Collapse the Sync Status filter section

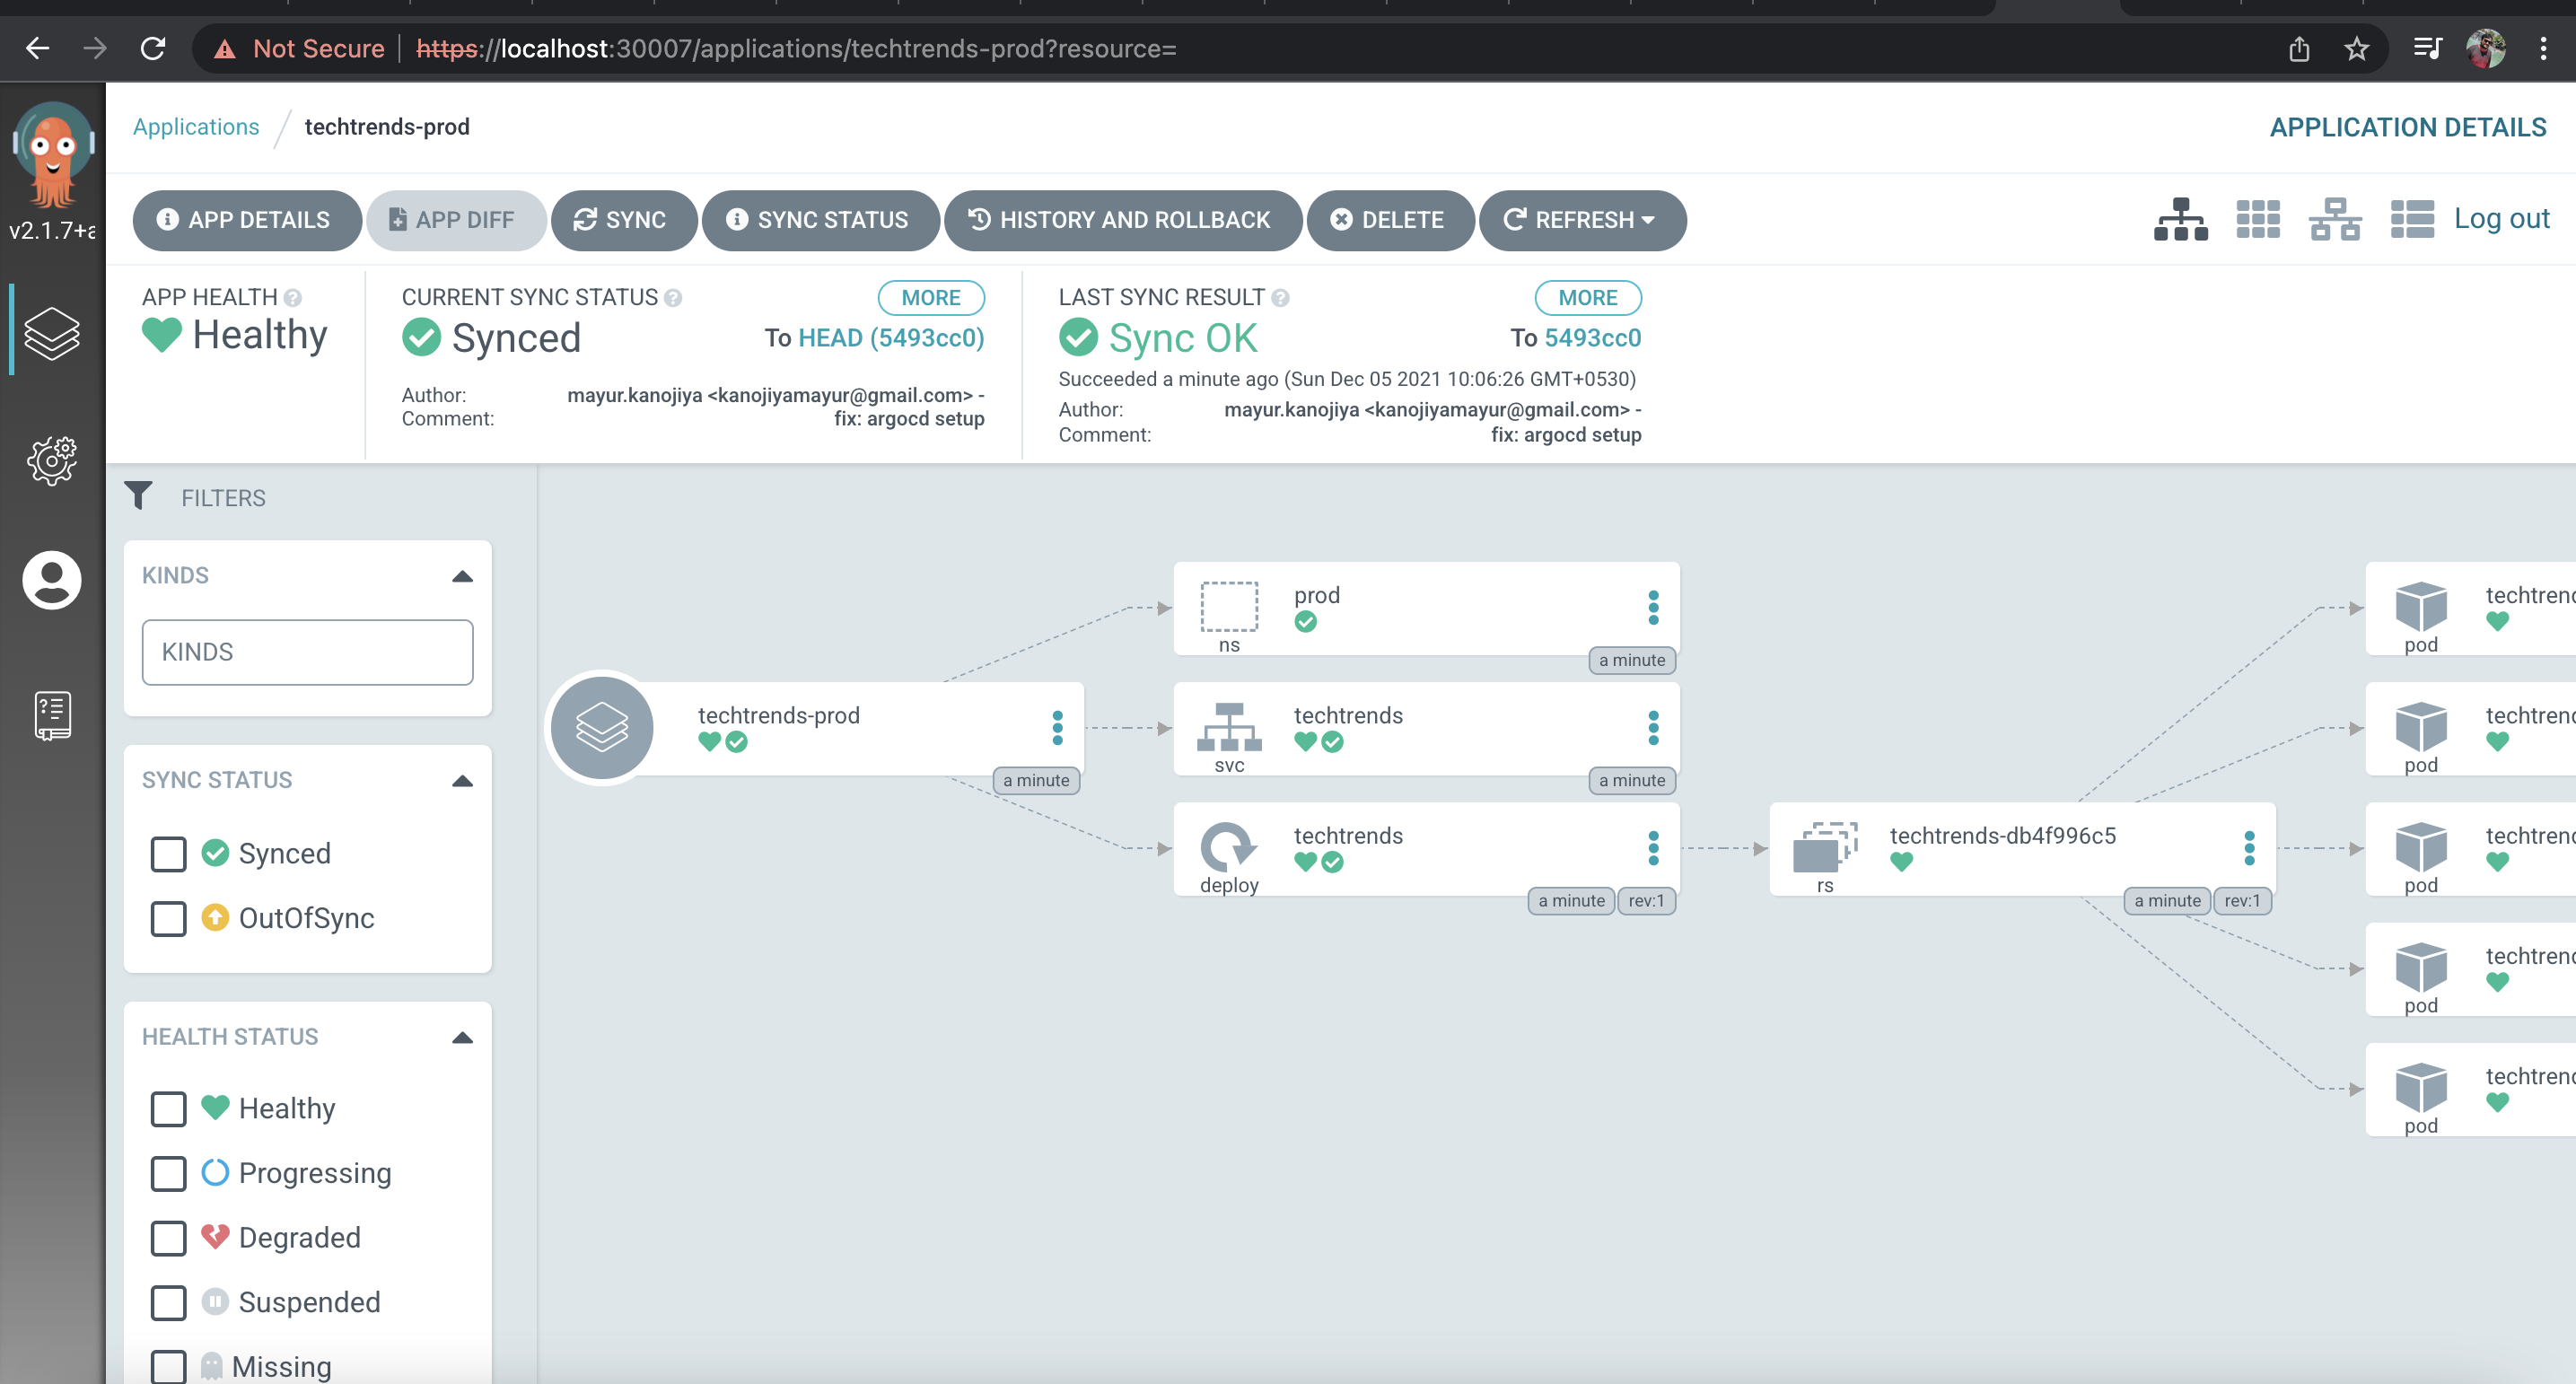coord(462,781)
